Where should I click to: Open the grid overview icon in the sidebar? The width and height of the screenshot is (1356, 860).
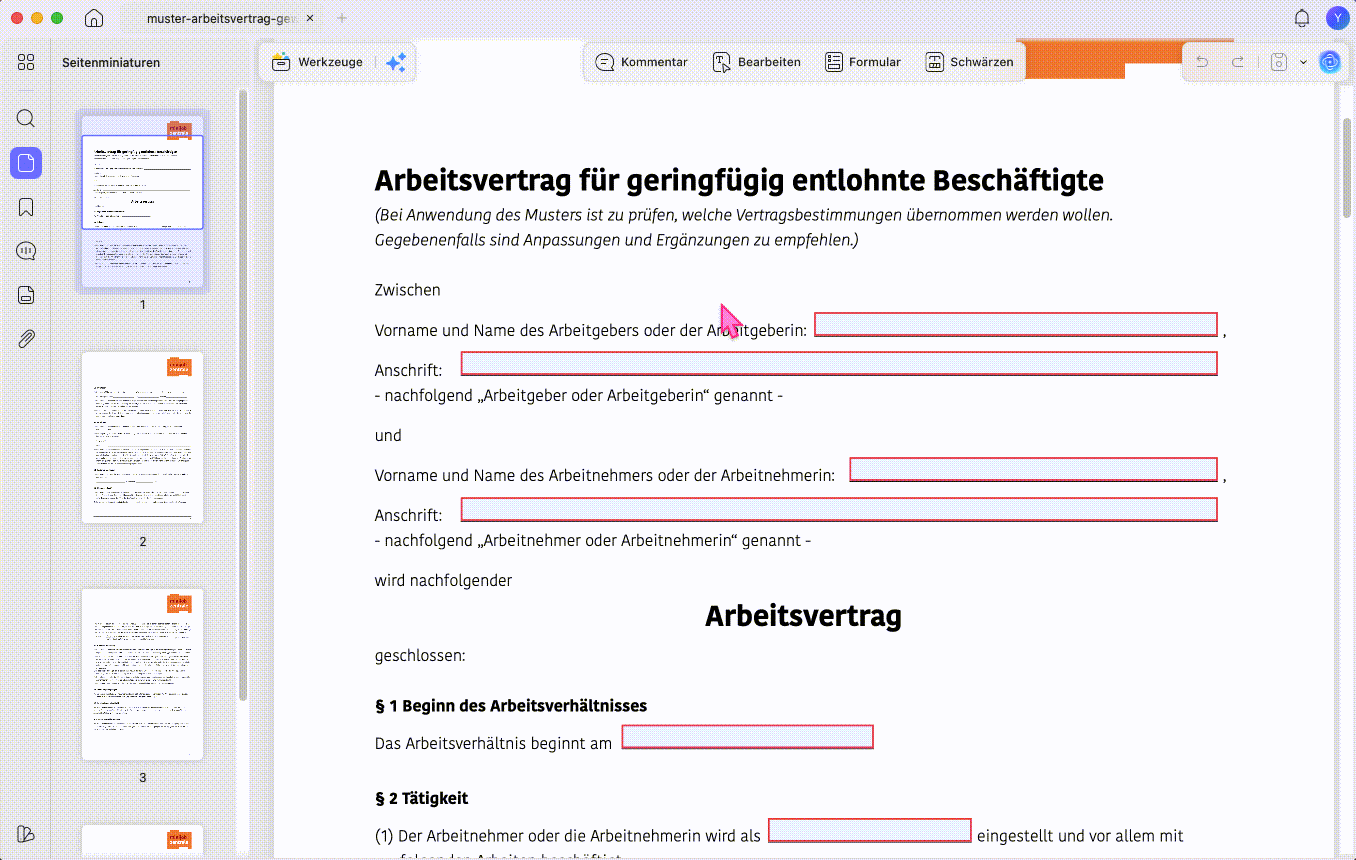click(x=26, y=62)
